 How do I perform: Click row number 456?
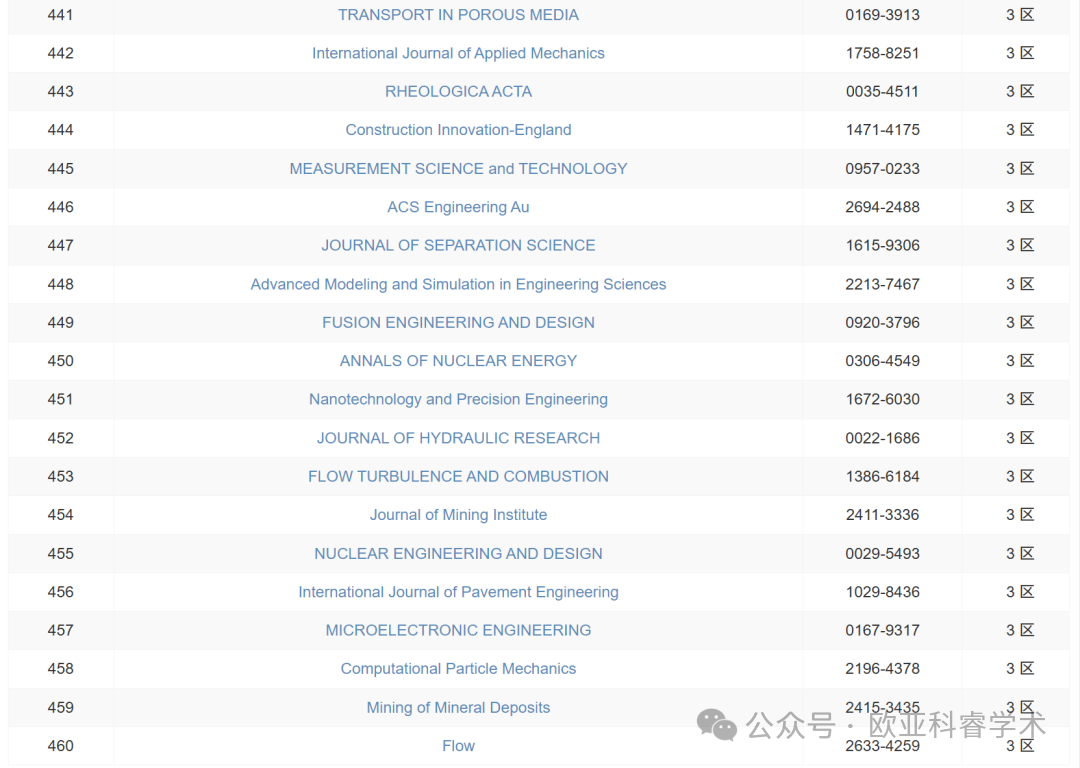point(61,592)
